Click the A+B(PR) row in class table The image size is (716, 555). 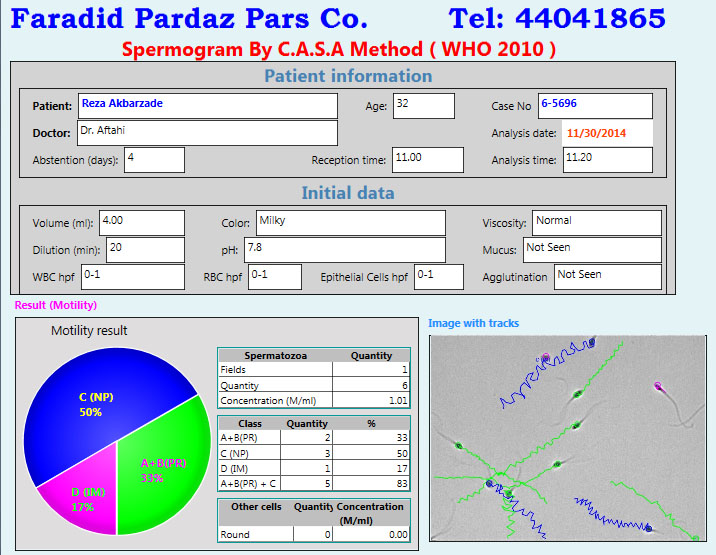point(314,438)
